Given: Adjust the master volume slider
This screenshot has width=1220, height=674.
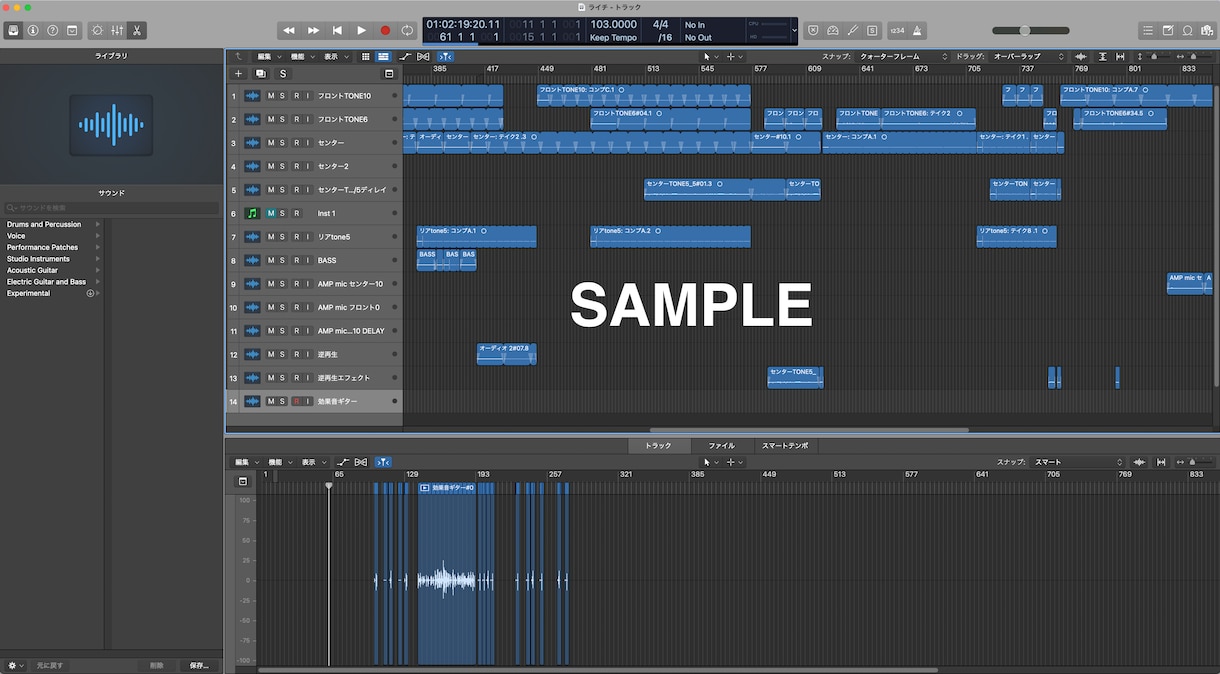Looking at the screenshot, I should 1030,30.
